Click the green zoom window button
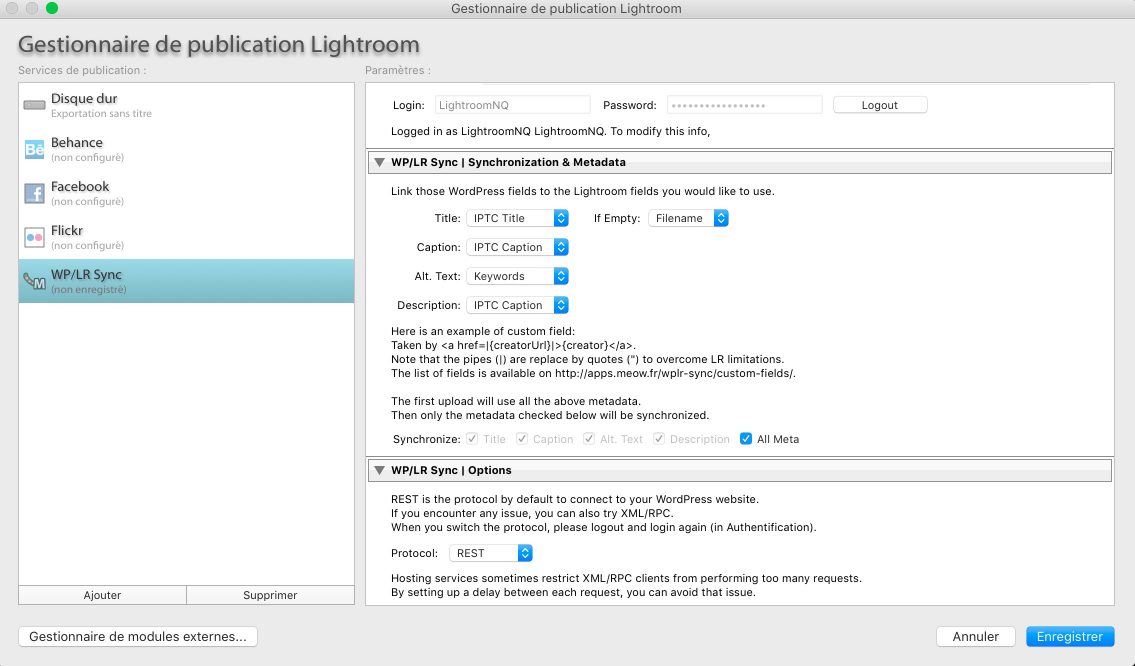This screenshot has width=1135, height=666. point(51,8)
